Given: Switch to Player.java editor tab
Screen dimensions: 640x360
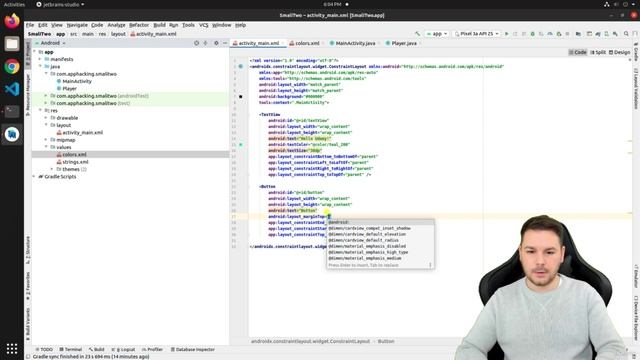Looking at the screenshot, I should coord(401,43).
